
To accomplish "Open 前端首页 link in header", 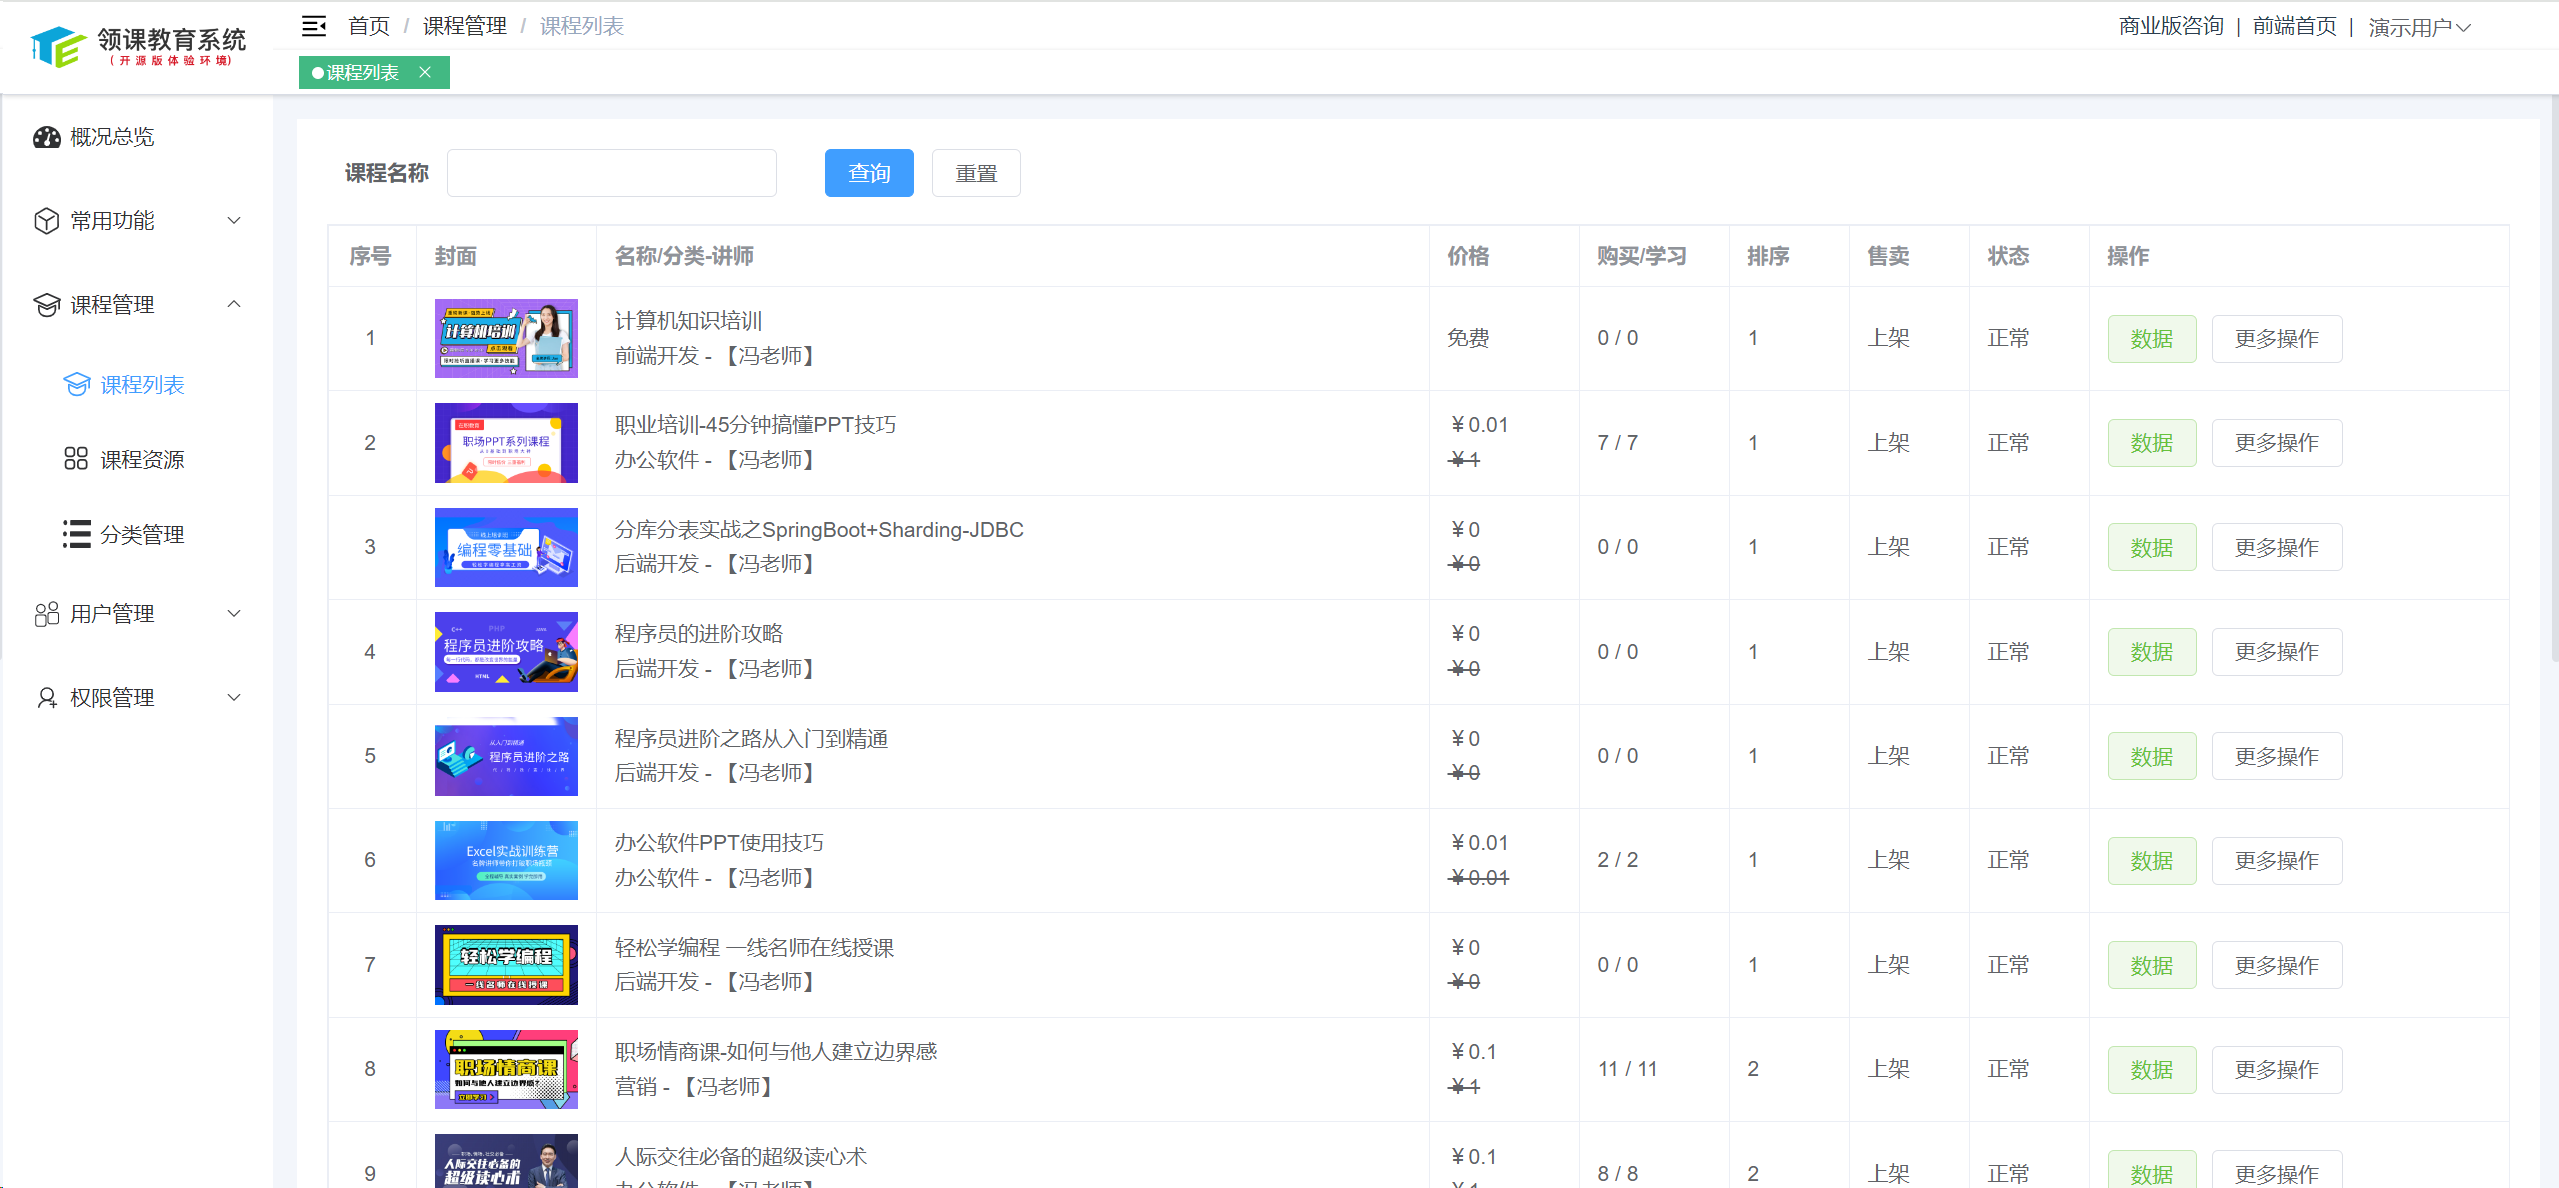I will 2294,26.
